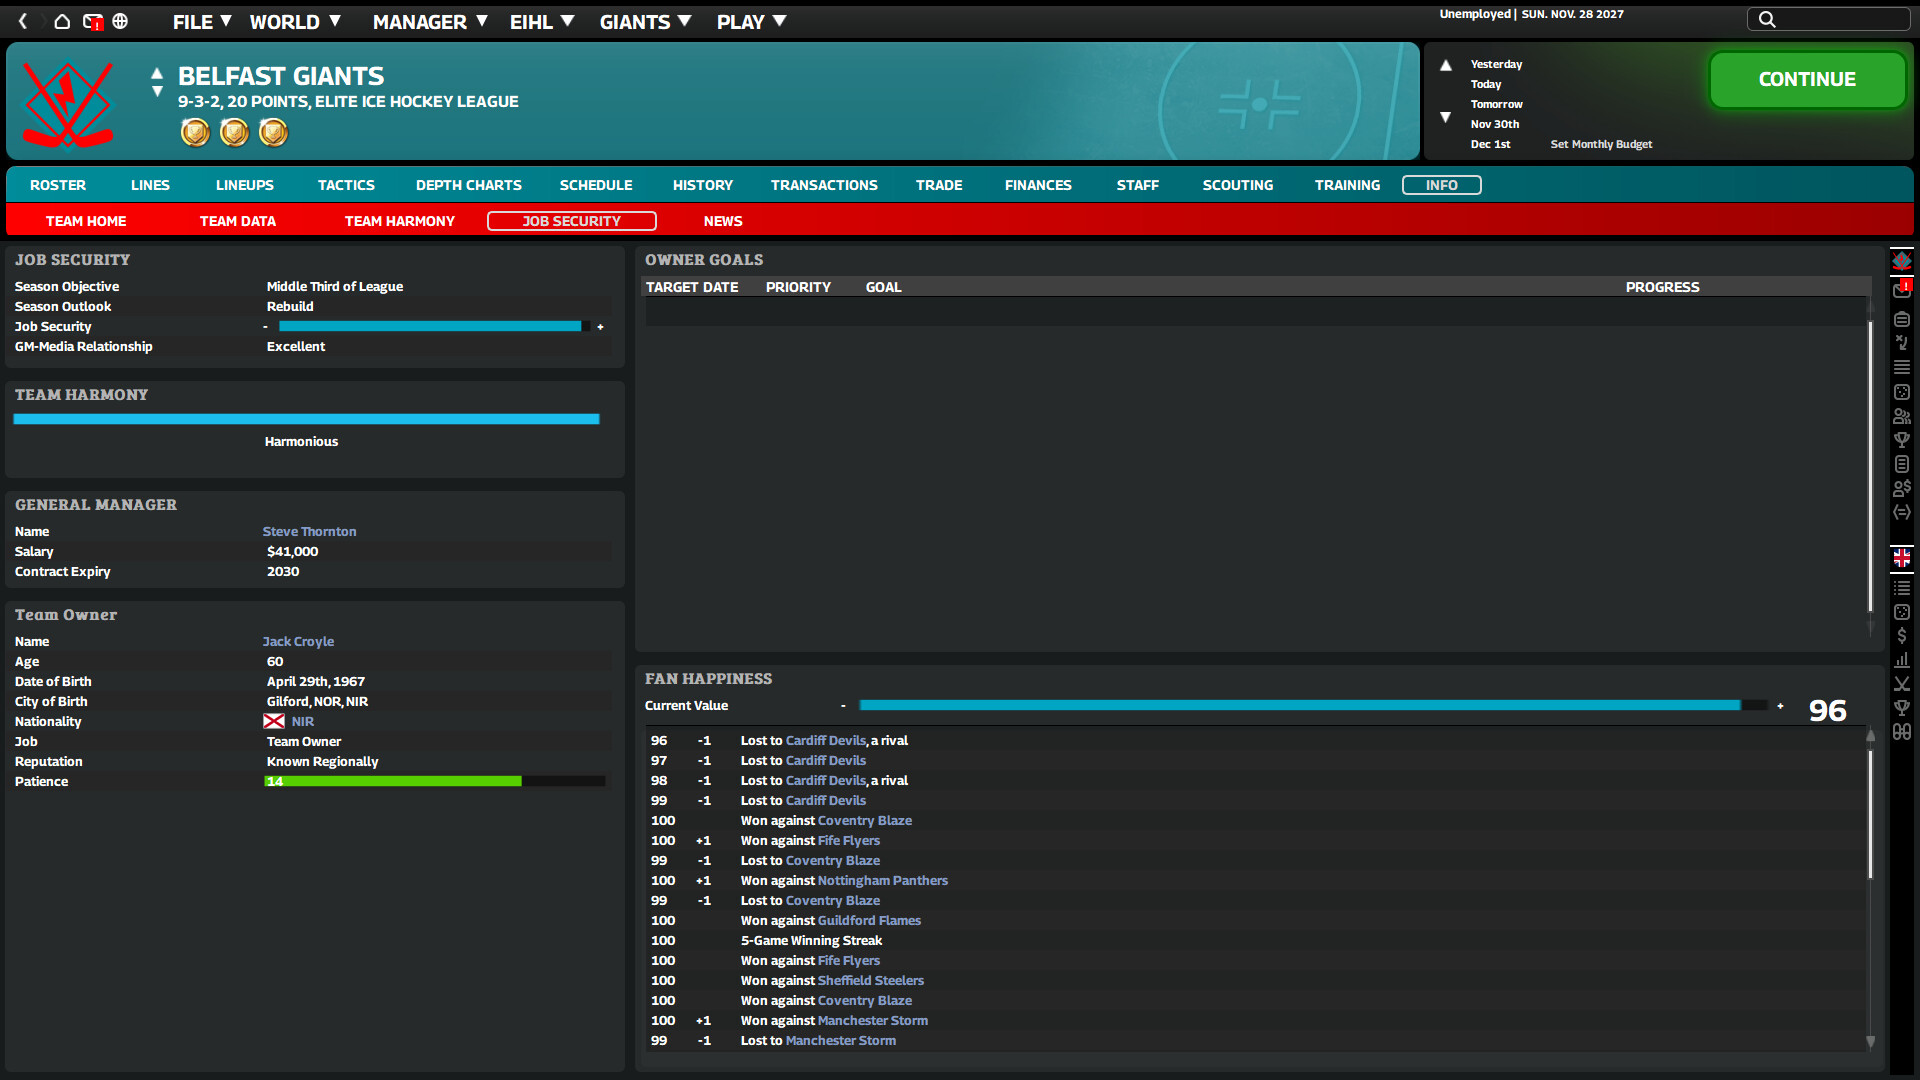1920x1080 pixels.
Task: Click the crossed hockey sticks icon in sidebar
Action: click(1902, 684)
